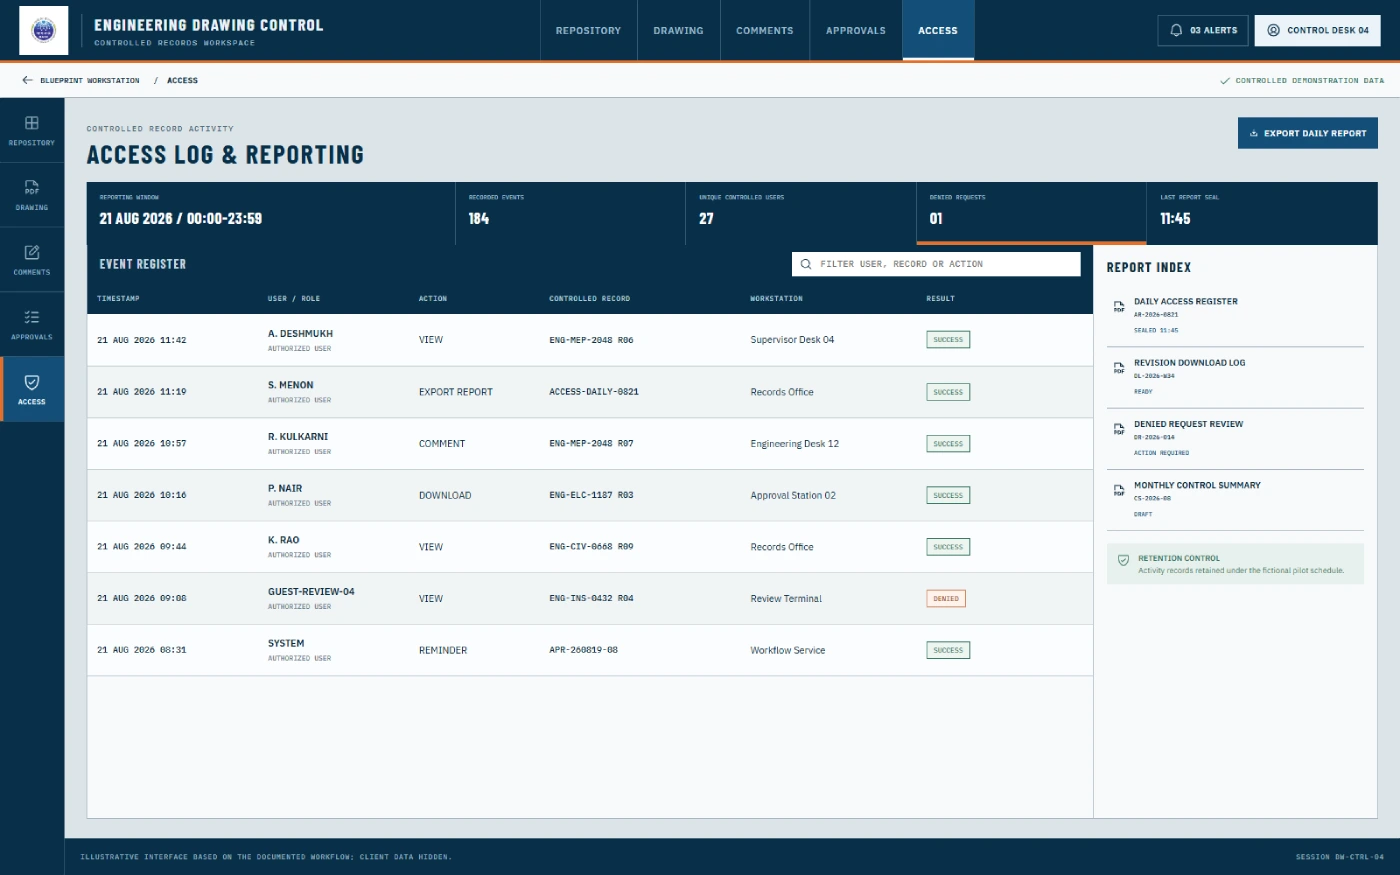The width and height of the screenshot is (1400, 875).
Task: Click the Download action in P. Nair row
Action: tap(445, 495)
